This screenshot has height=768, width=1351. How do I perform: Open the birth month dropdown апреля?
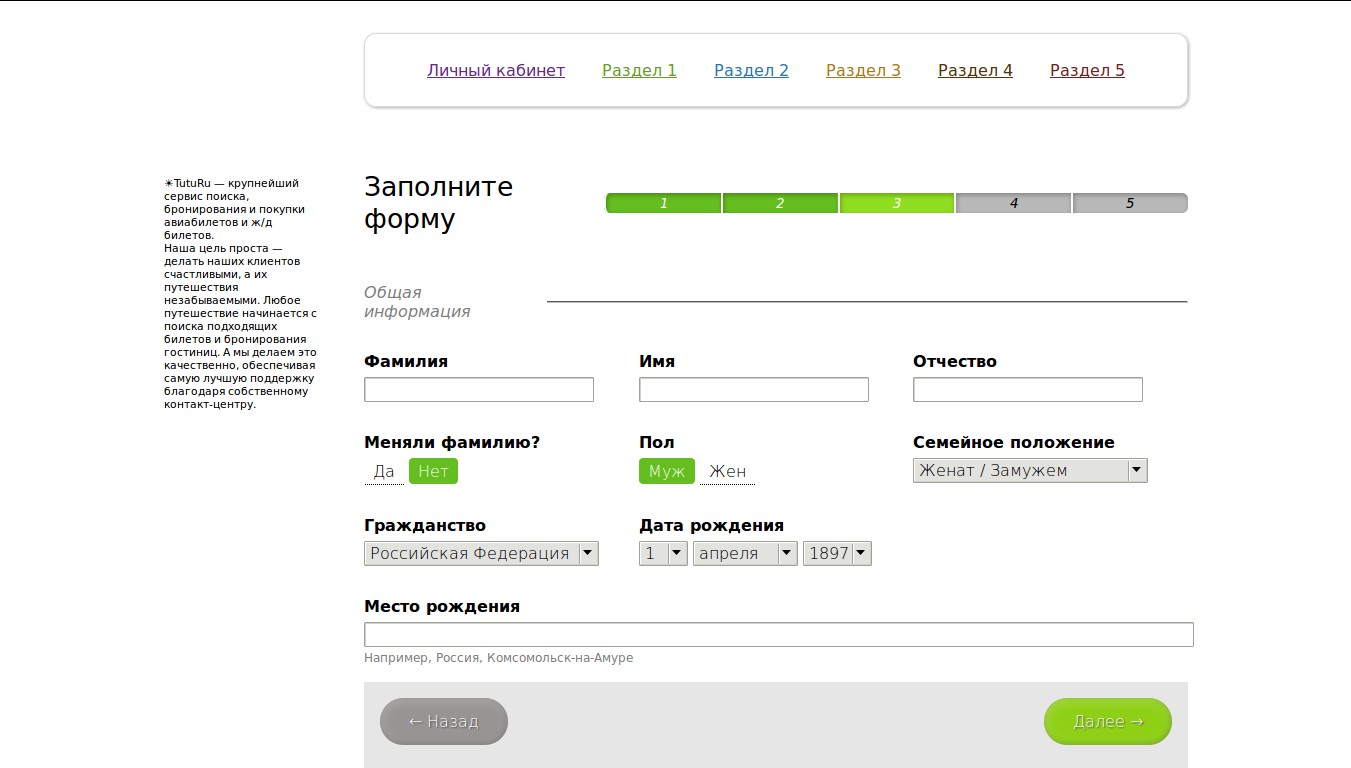coord(745,553)
